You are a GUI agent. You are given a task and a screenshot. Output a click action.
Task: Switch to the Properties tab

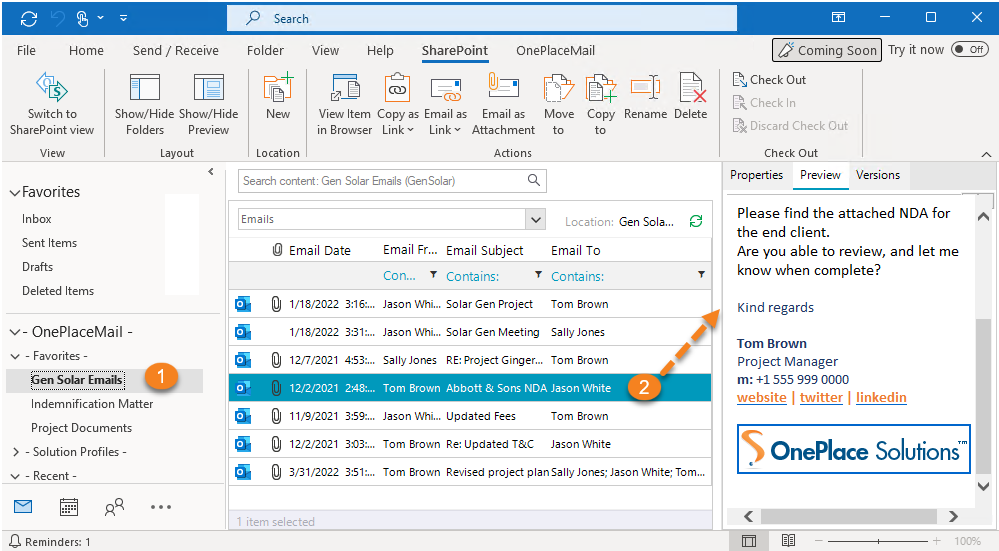click(756, 175)
